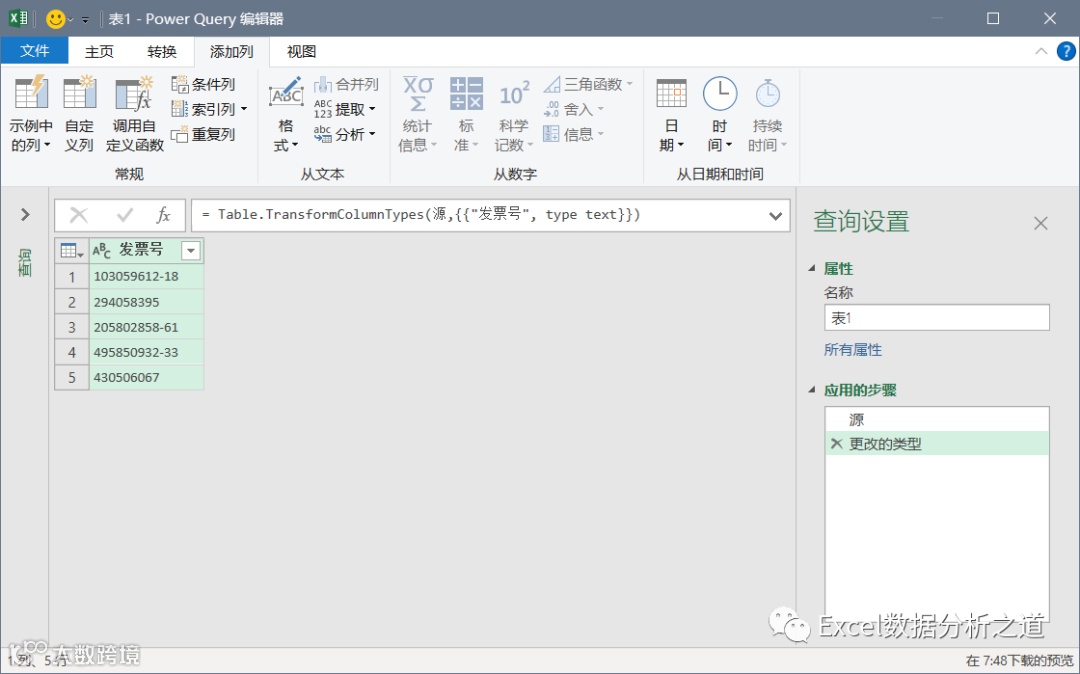Open the Time (时间) menu
The image size is (1080, 674).
click(720, 114)
